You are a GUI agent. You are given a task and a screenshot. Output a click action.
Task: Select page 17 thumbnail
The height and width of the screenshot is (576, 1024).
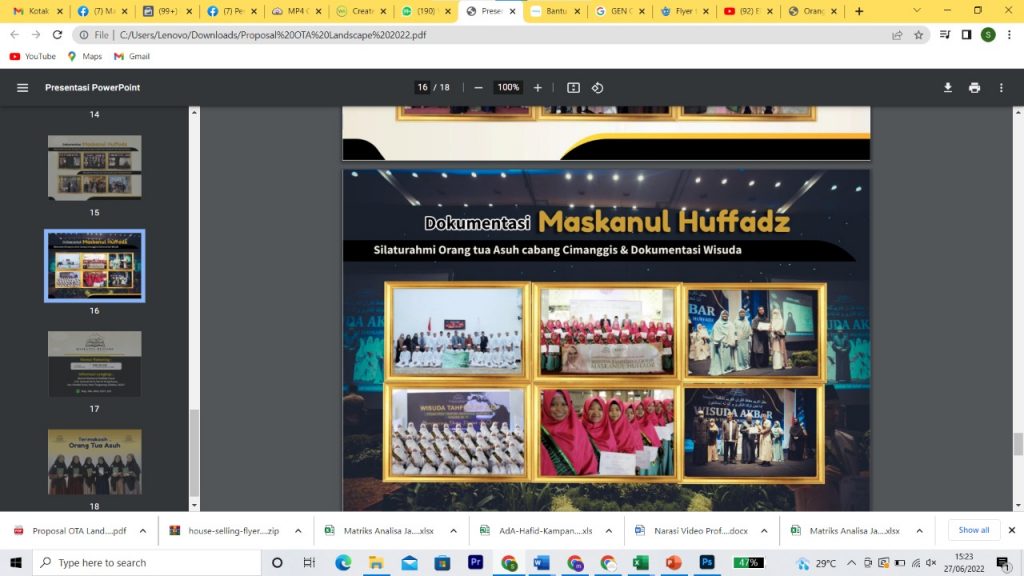(x=95, y=364)
